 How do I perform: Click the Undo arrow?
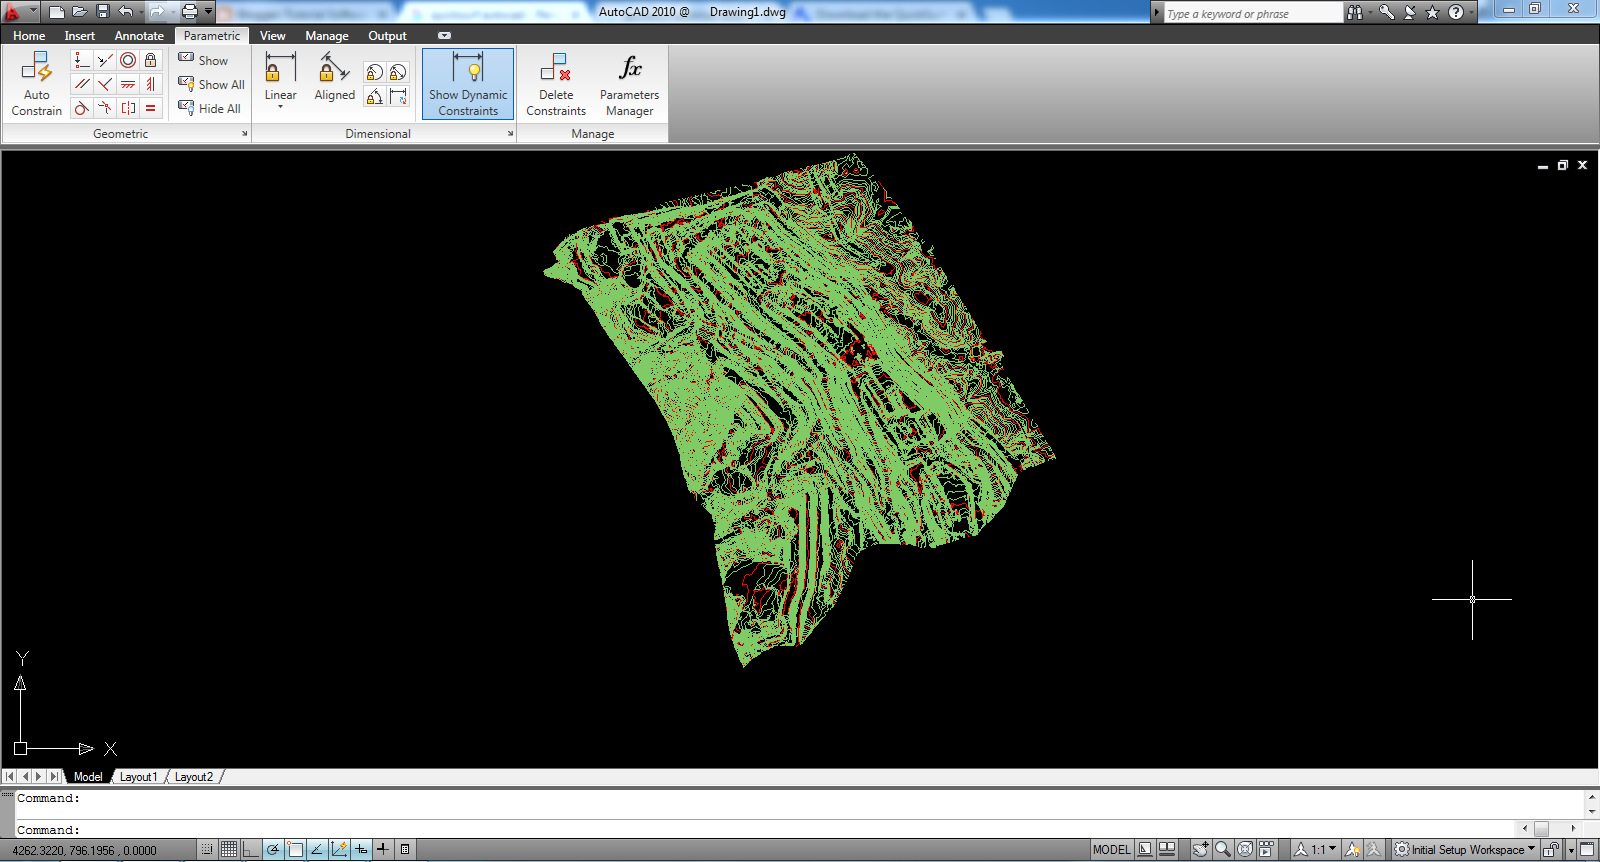pyautogui.click(x=126, y=12)
